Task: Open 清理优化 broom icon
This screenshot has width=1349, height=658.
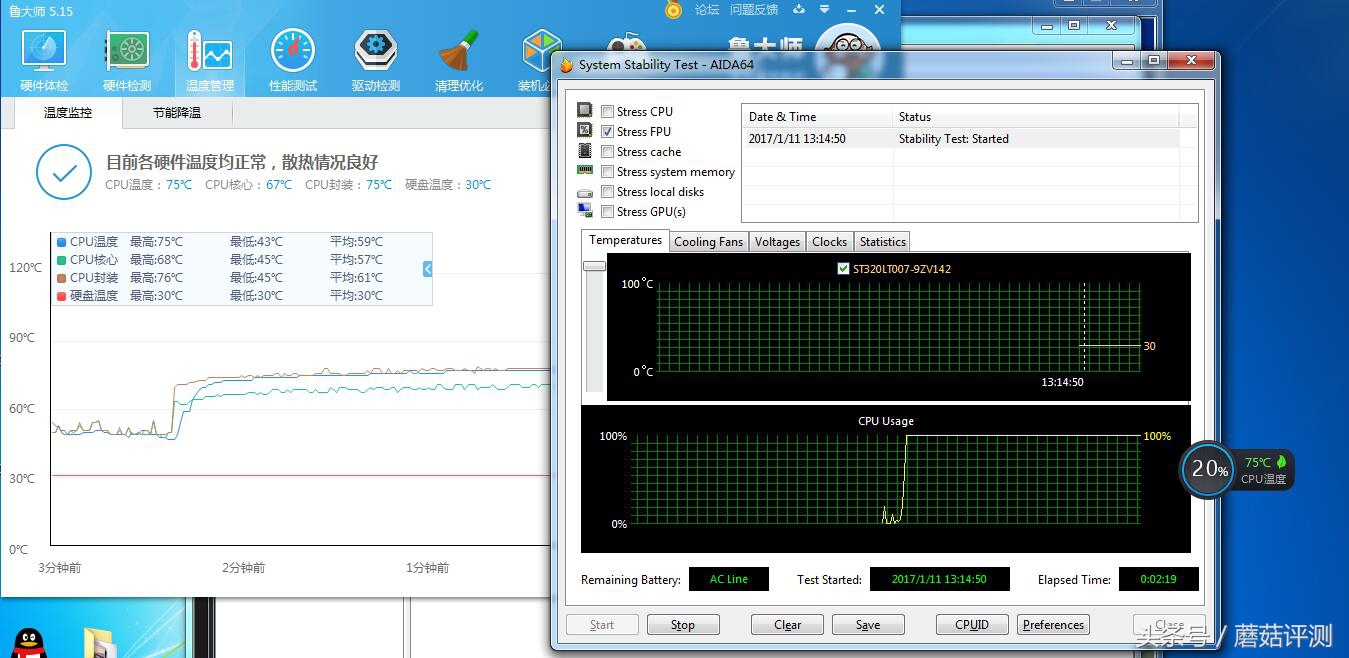Action: (x=458, y=58)
